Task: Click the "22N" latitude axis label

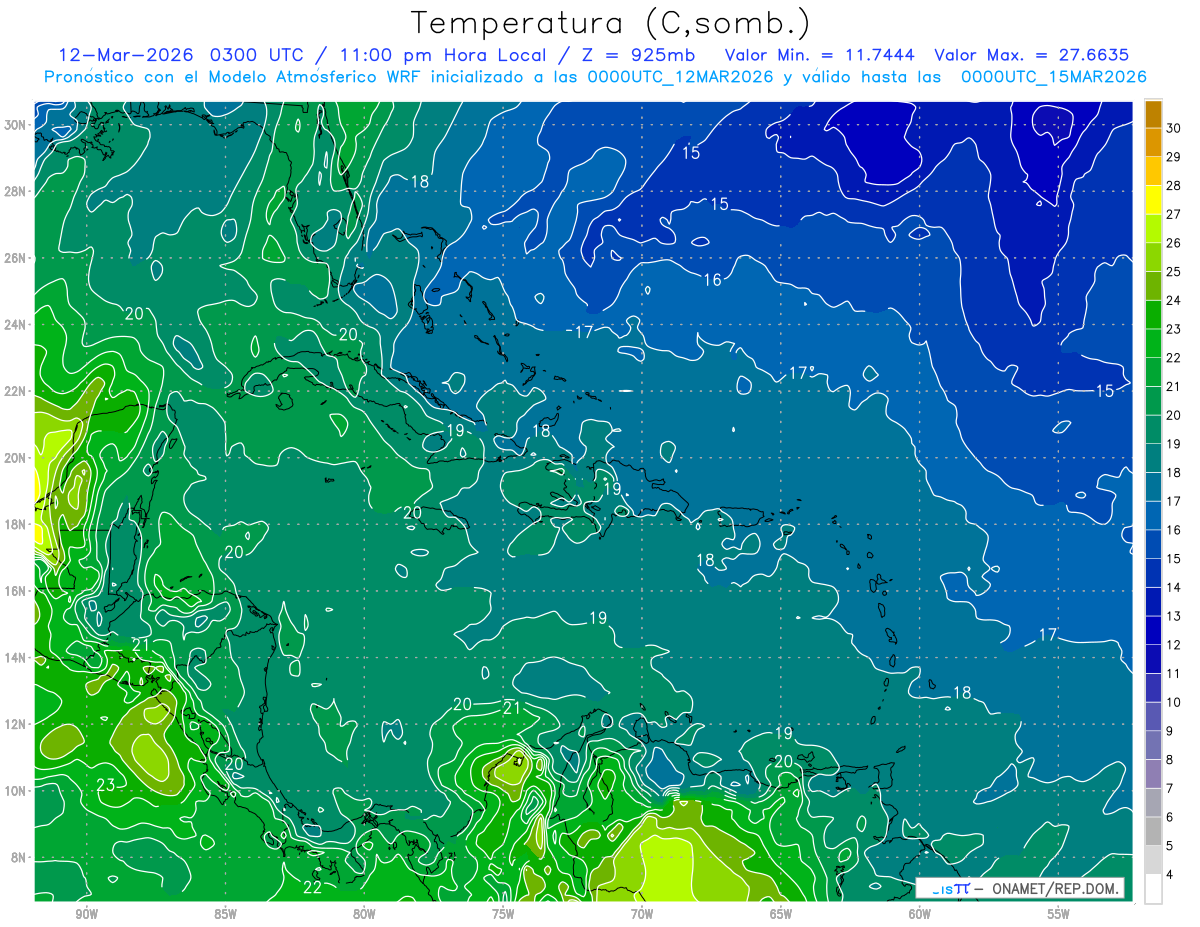Action: pos(15,391)
